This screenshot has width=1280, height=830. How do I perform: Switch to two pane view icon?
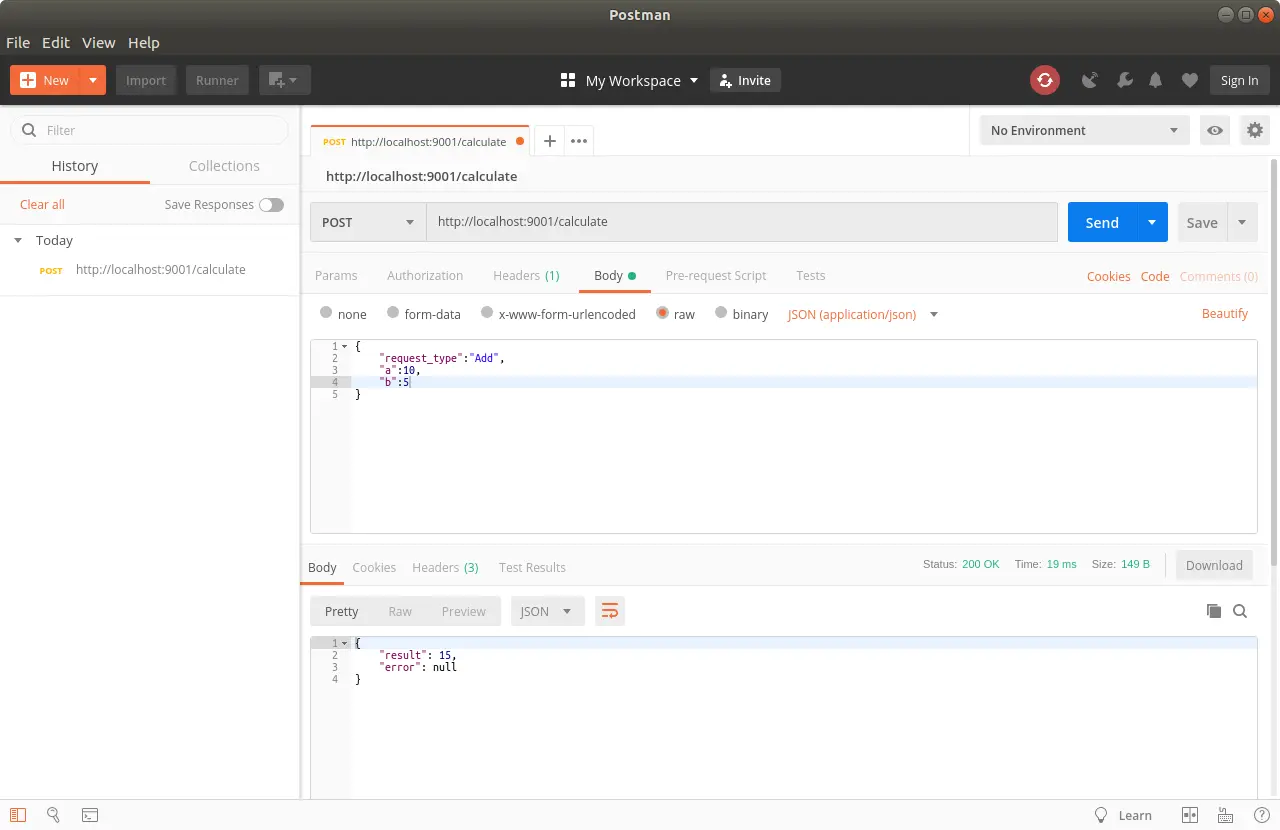pyautogui.click(x=1190, y=815)
